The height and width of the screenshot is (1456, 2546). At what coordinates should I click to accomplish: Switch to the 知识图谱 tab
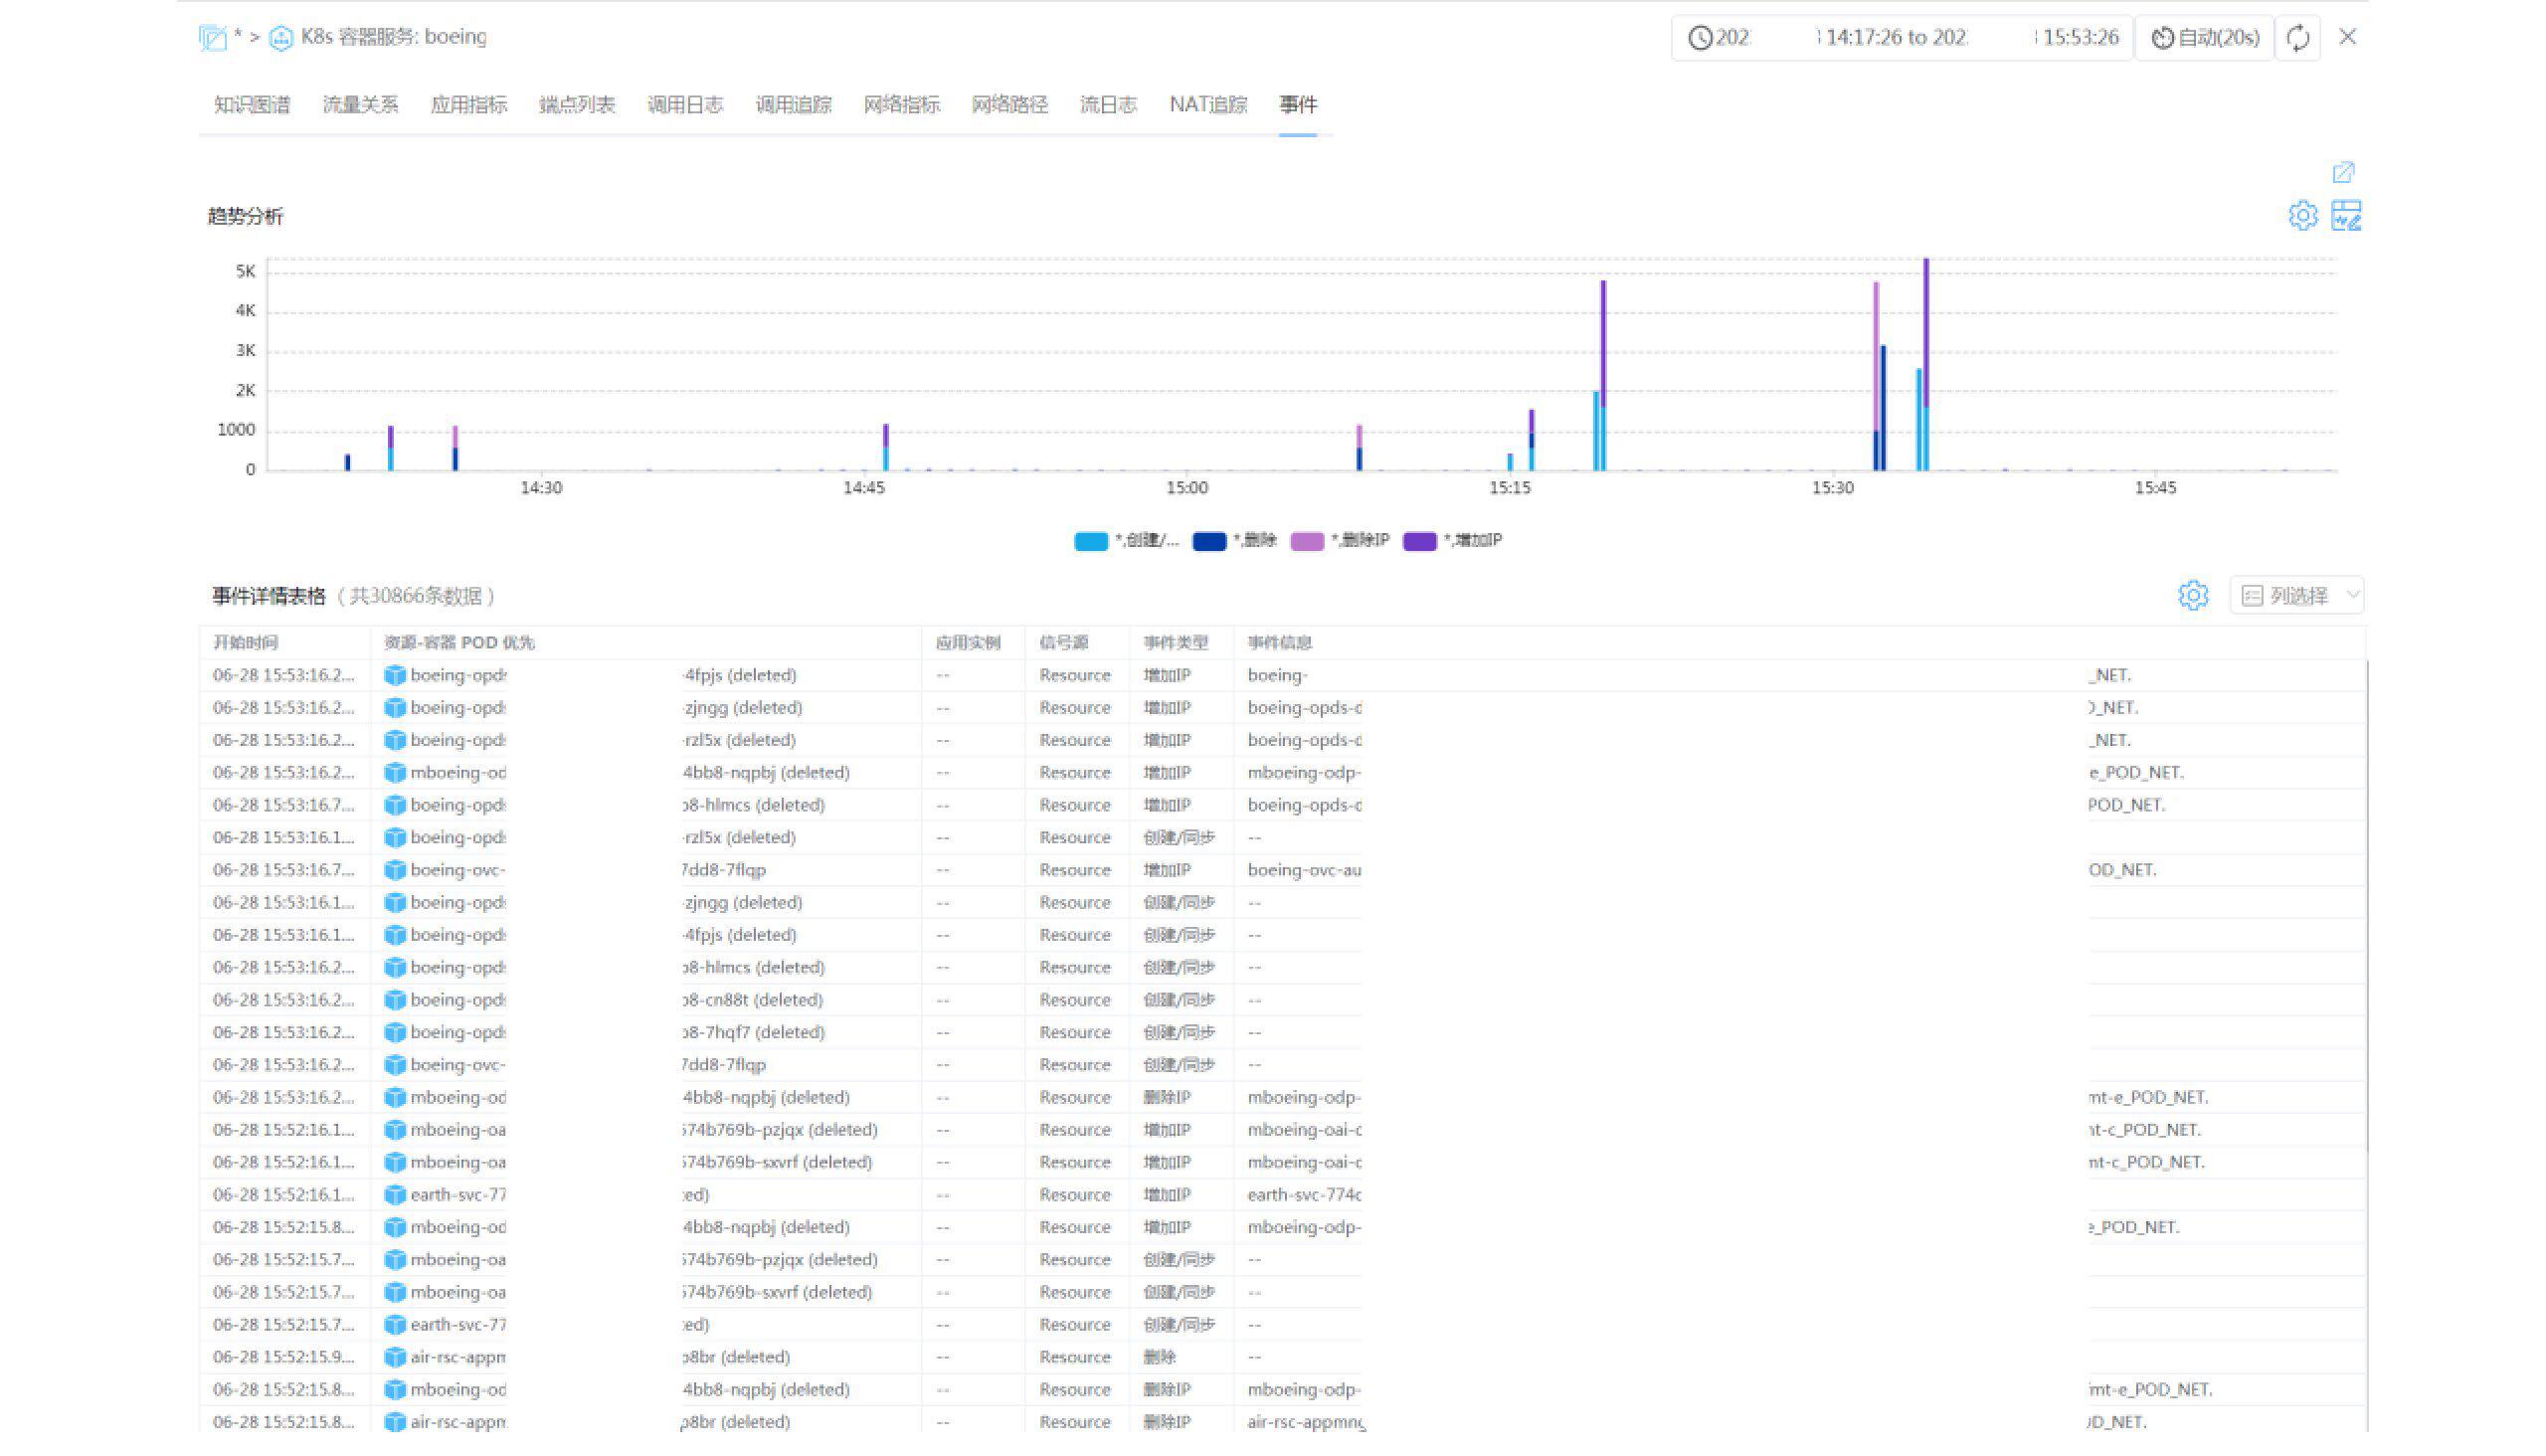pos(252,105)
